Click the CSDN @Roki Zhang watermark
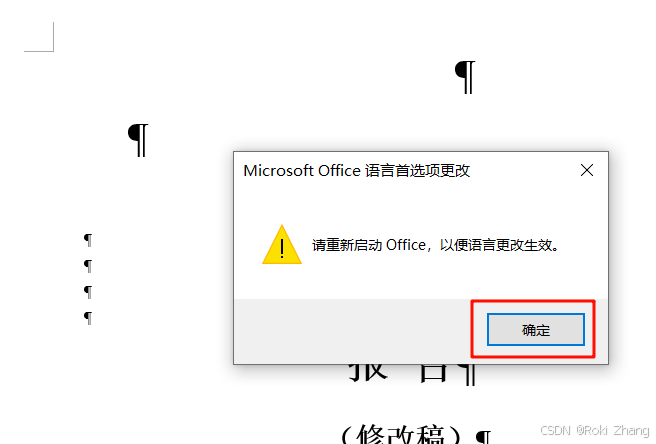The image size is (656, 444). (x=594, y=430)
